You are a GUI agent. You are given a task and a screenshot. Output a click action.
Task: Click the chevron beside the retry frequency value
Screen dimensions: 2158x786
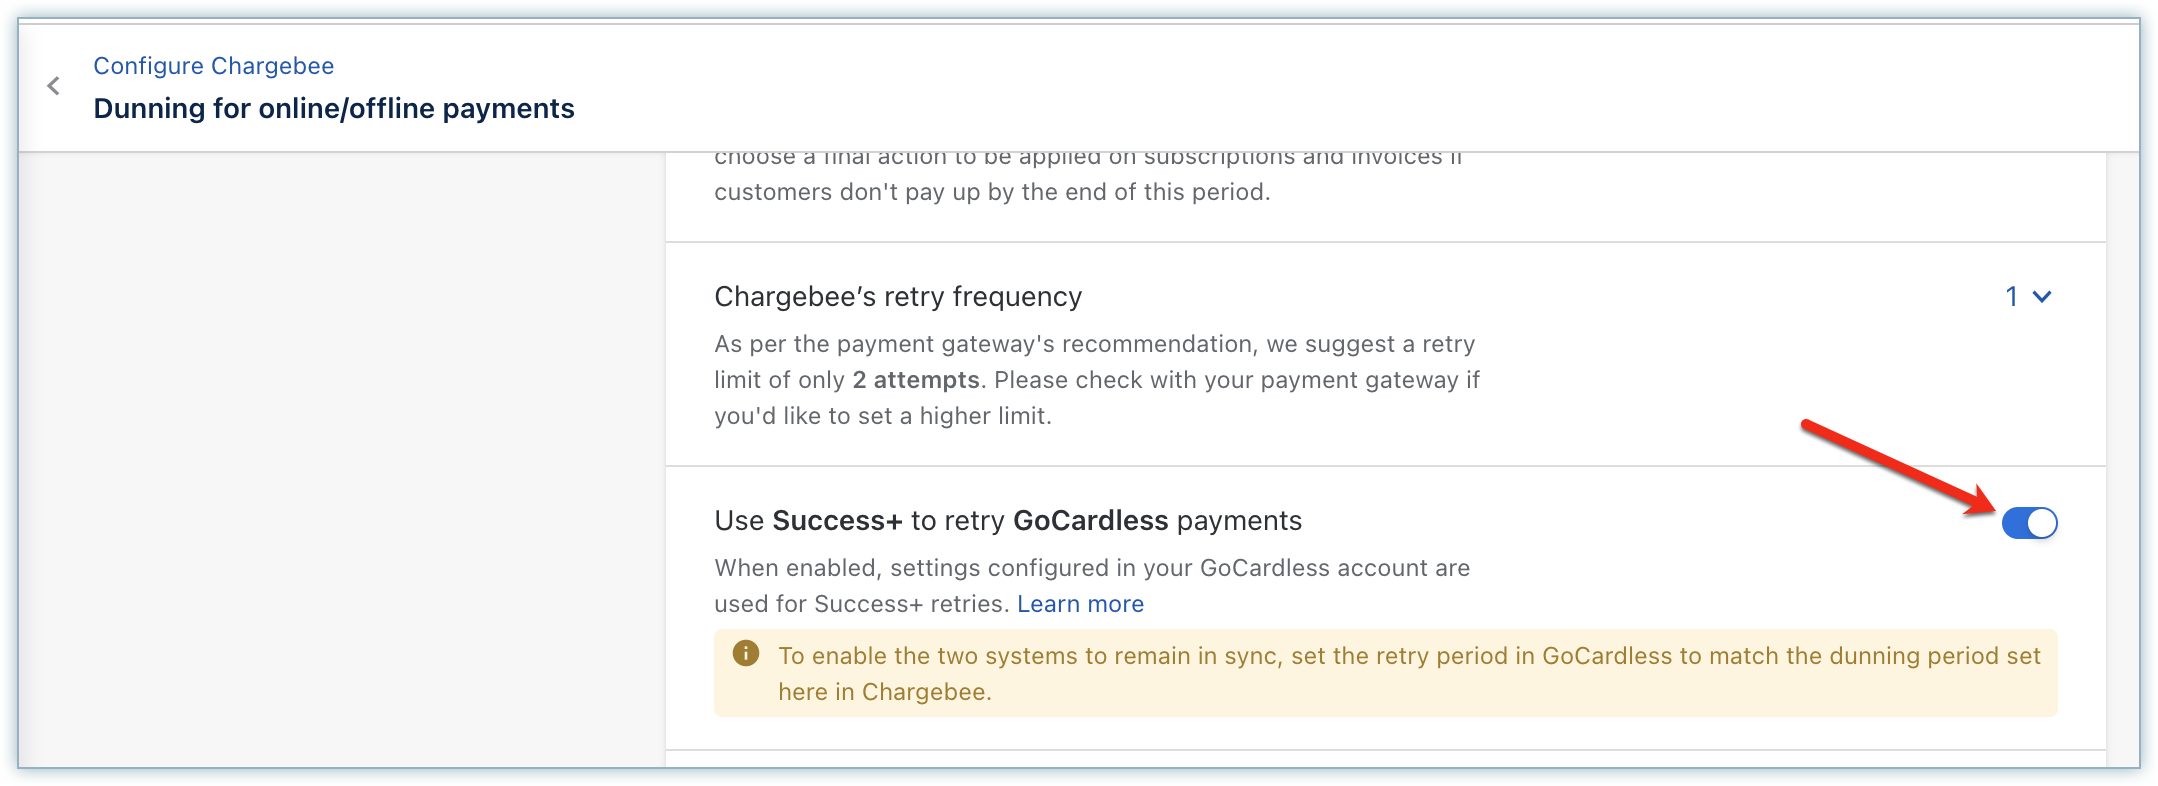(2042, 297)
